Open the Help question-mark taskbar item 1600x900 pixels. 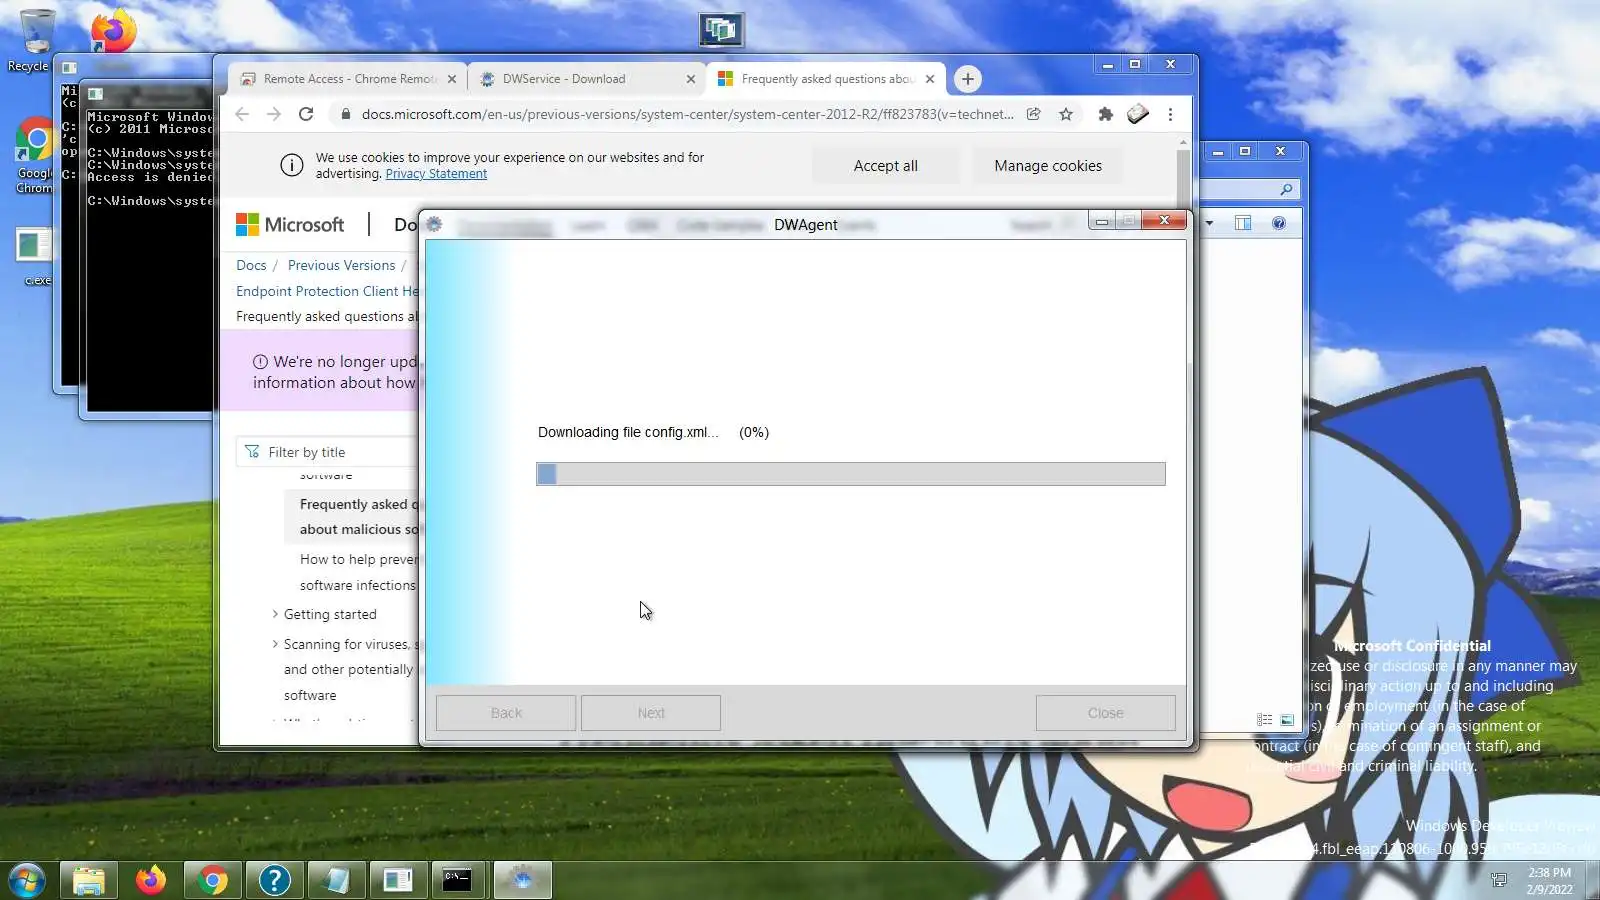click(274, 880)
